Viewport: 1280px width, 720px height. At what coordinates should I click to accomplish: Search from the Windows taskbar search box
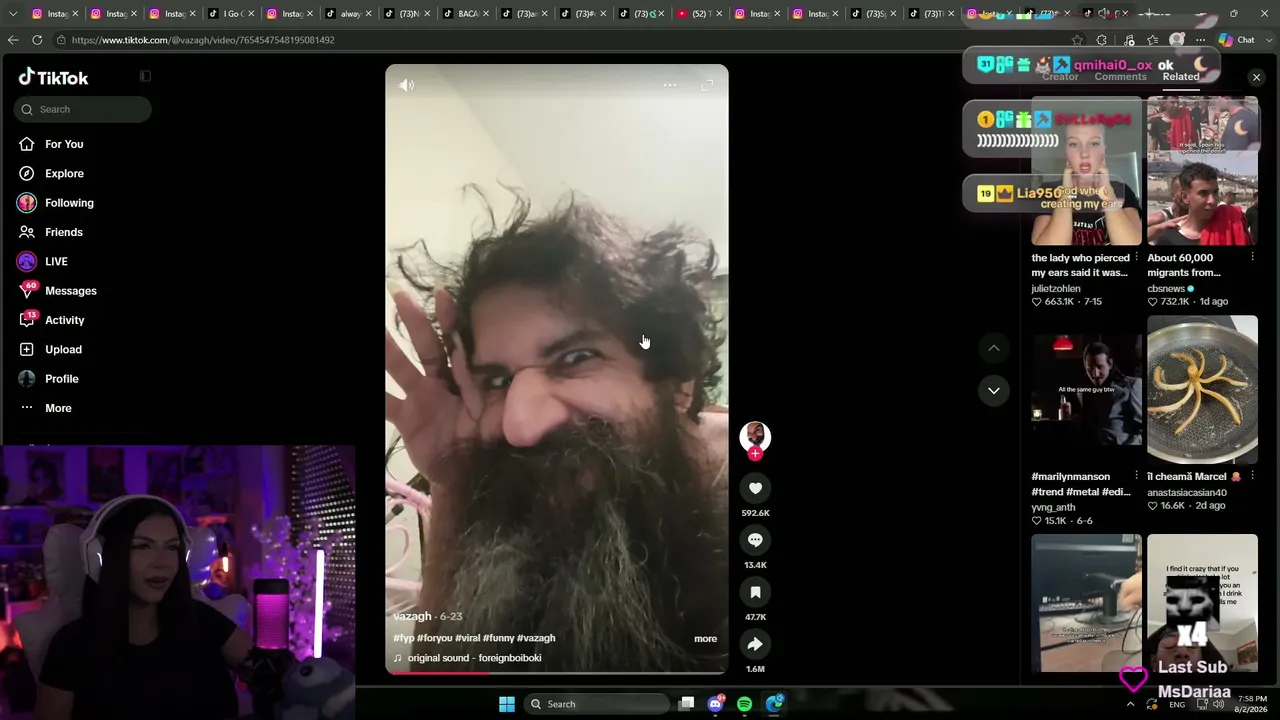597,704
